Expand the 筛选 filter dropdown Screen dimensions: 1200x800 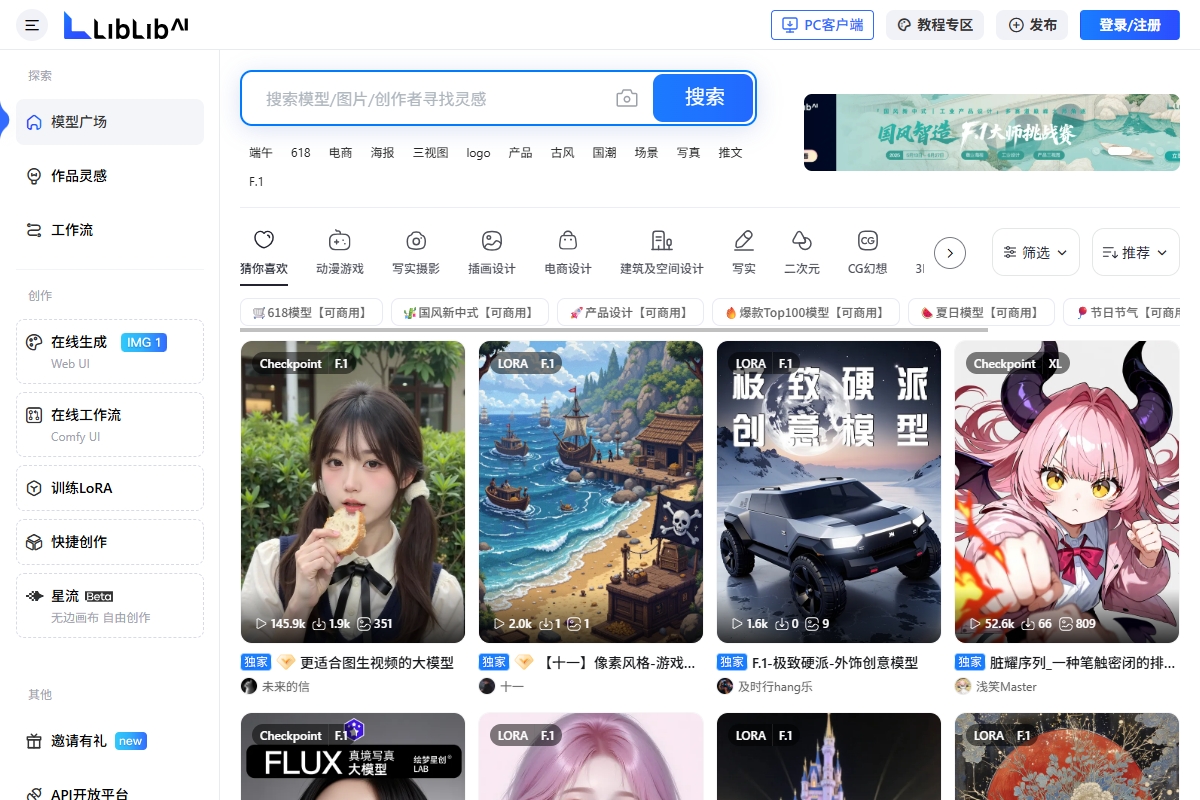(1035, 253)
